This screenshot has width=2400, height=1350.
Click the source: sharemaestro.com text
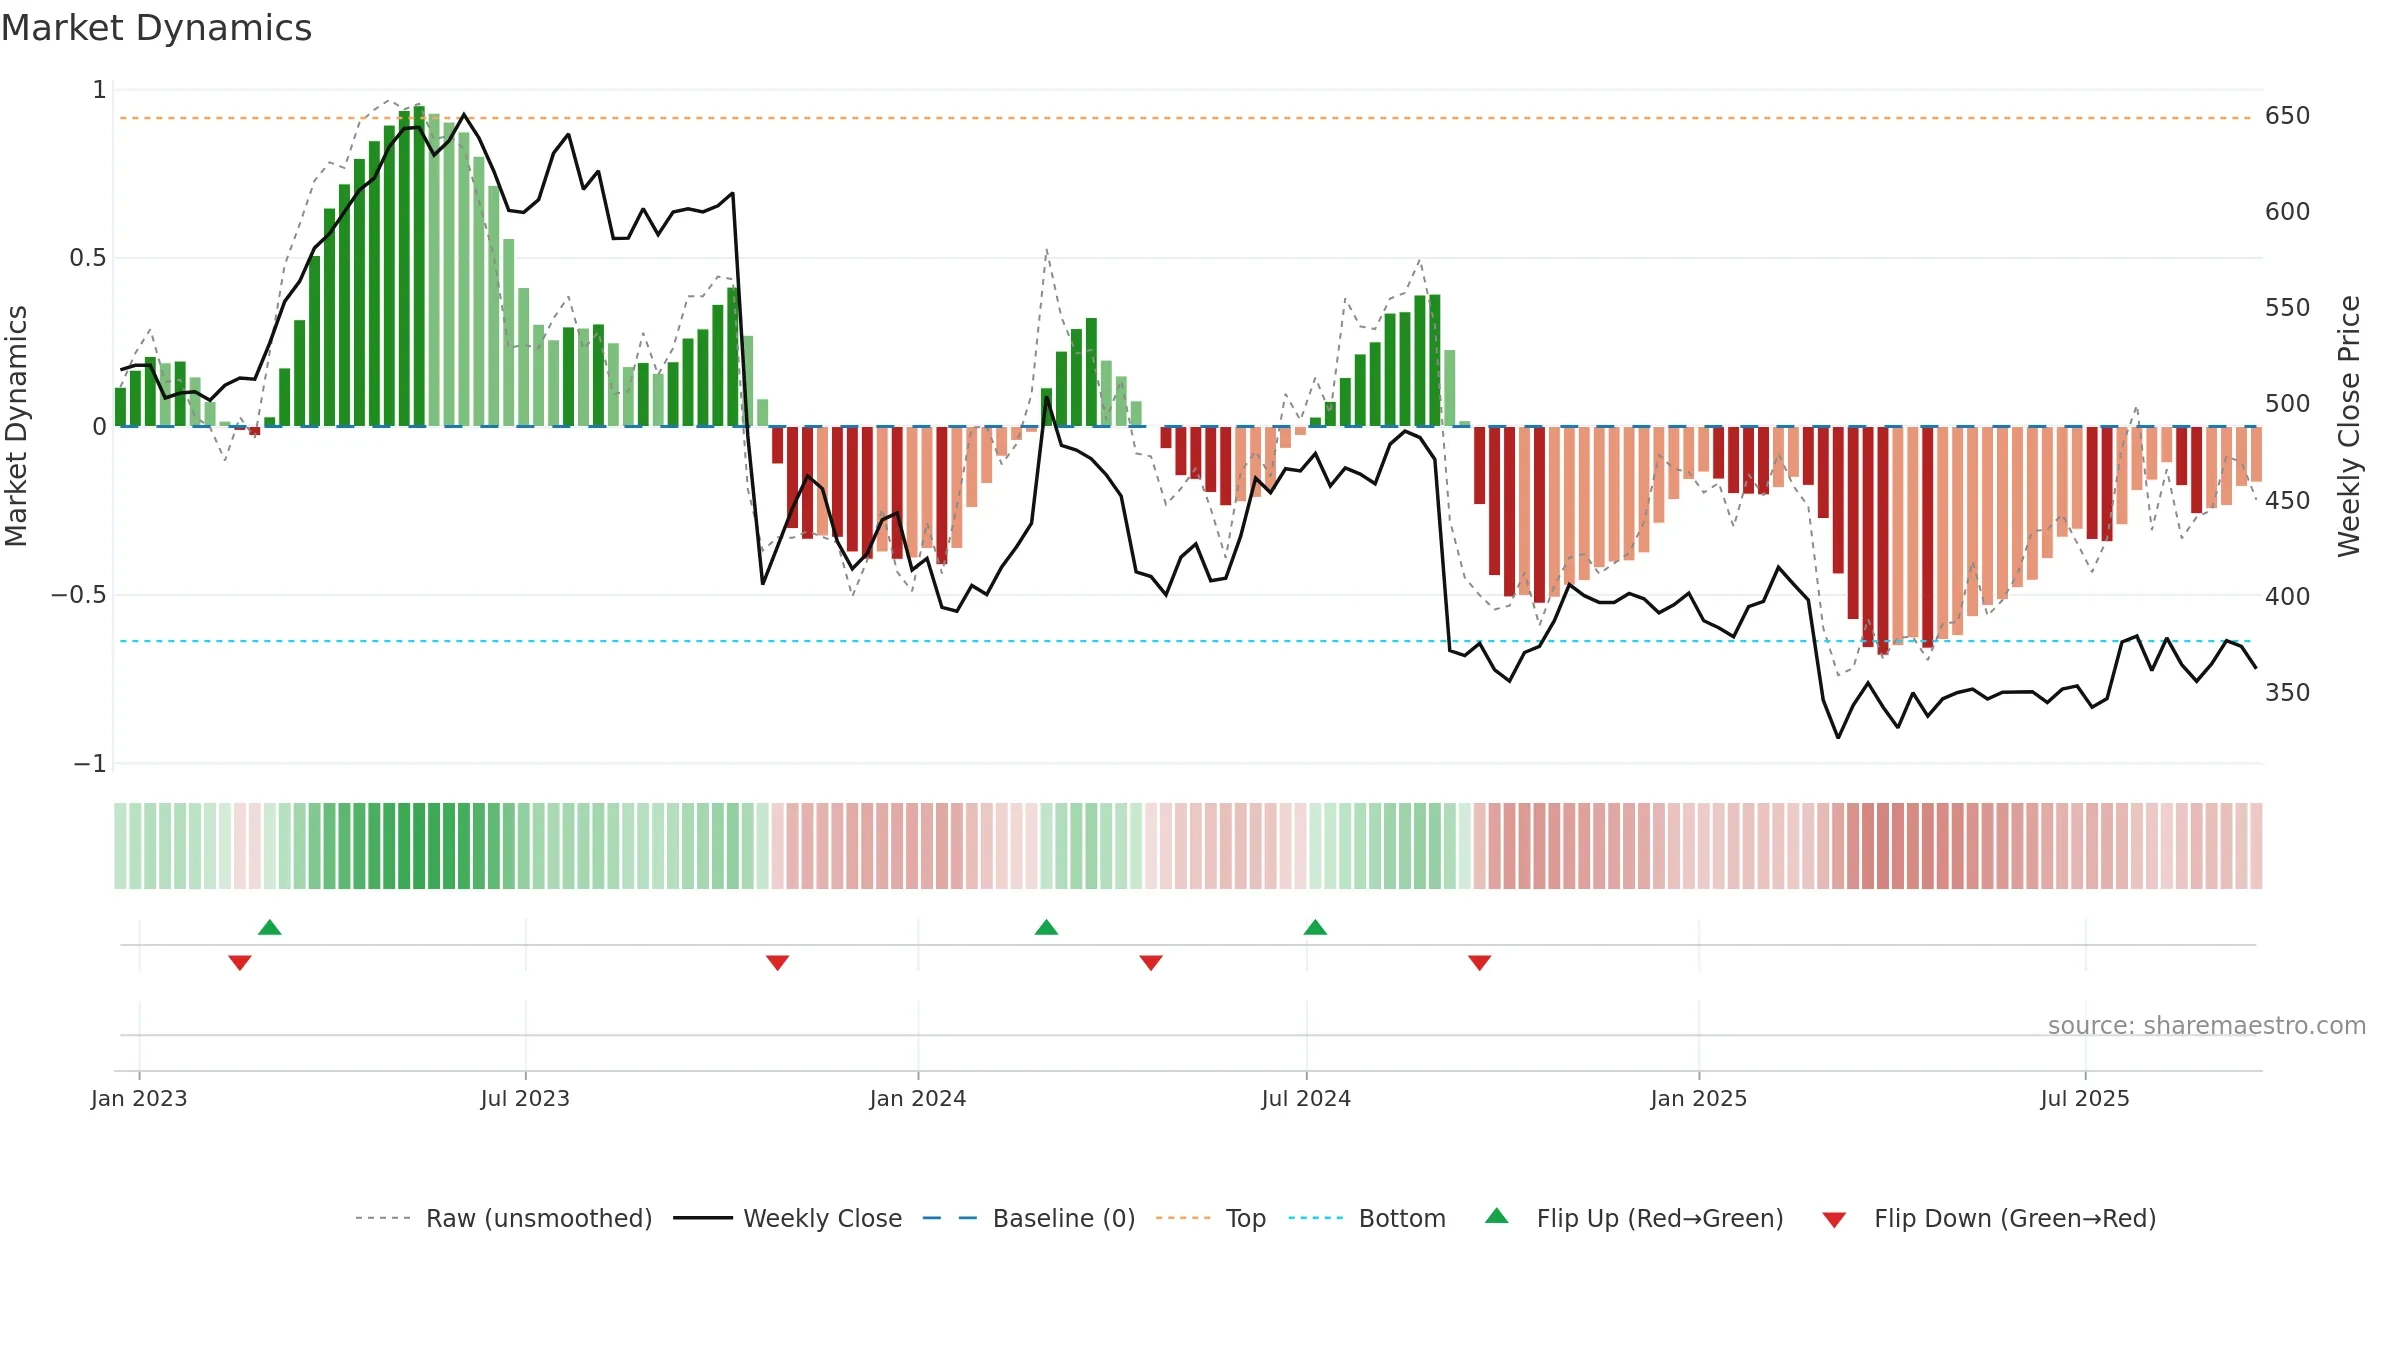[2207, 1025]
